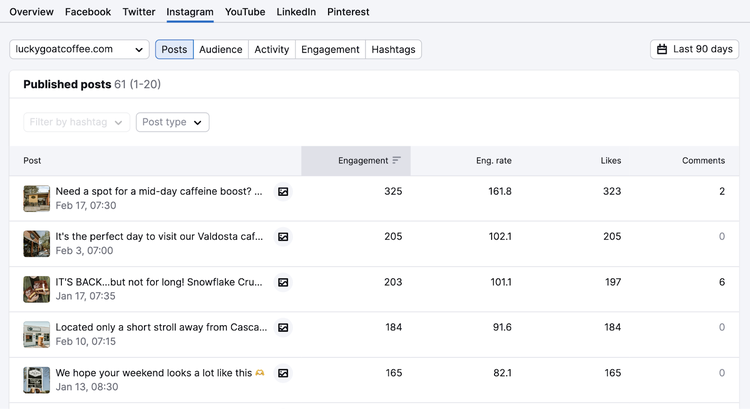Screen dimensions: 750x409
Task: Click engagement rate value 91.6
Action: tap(502, 327)
